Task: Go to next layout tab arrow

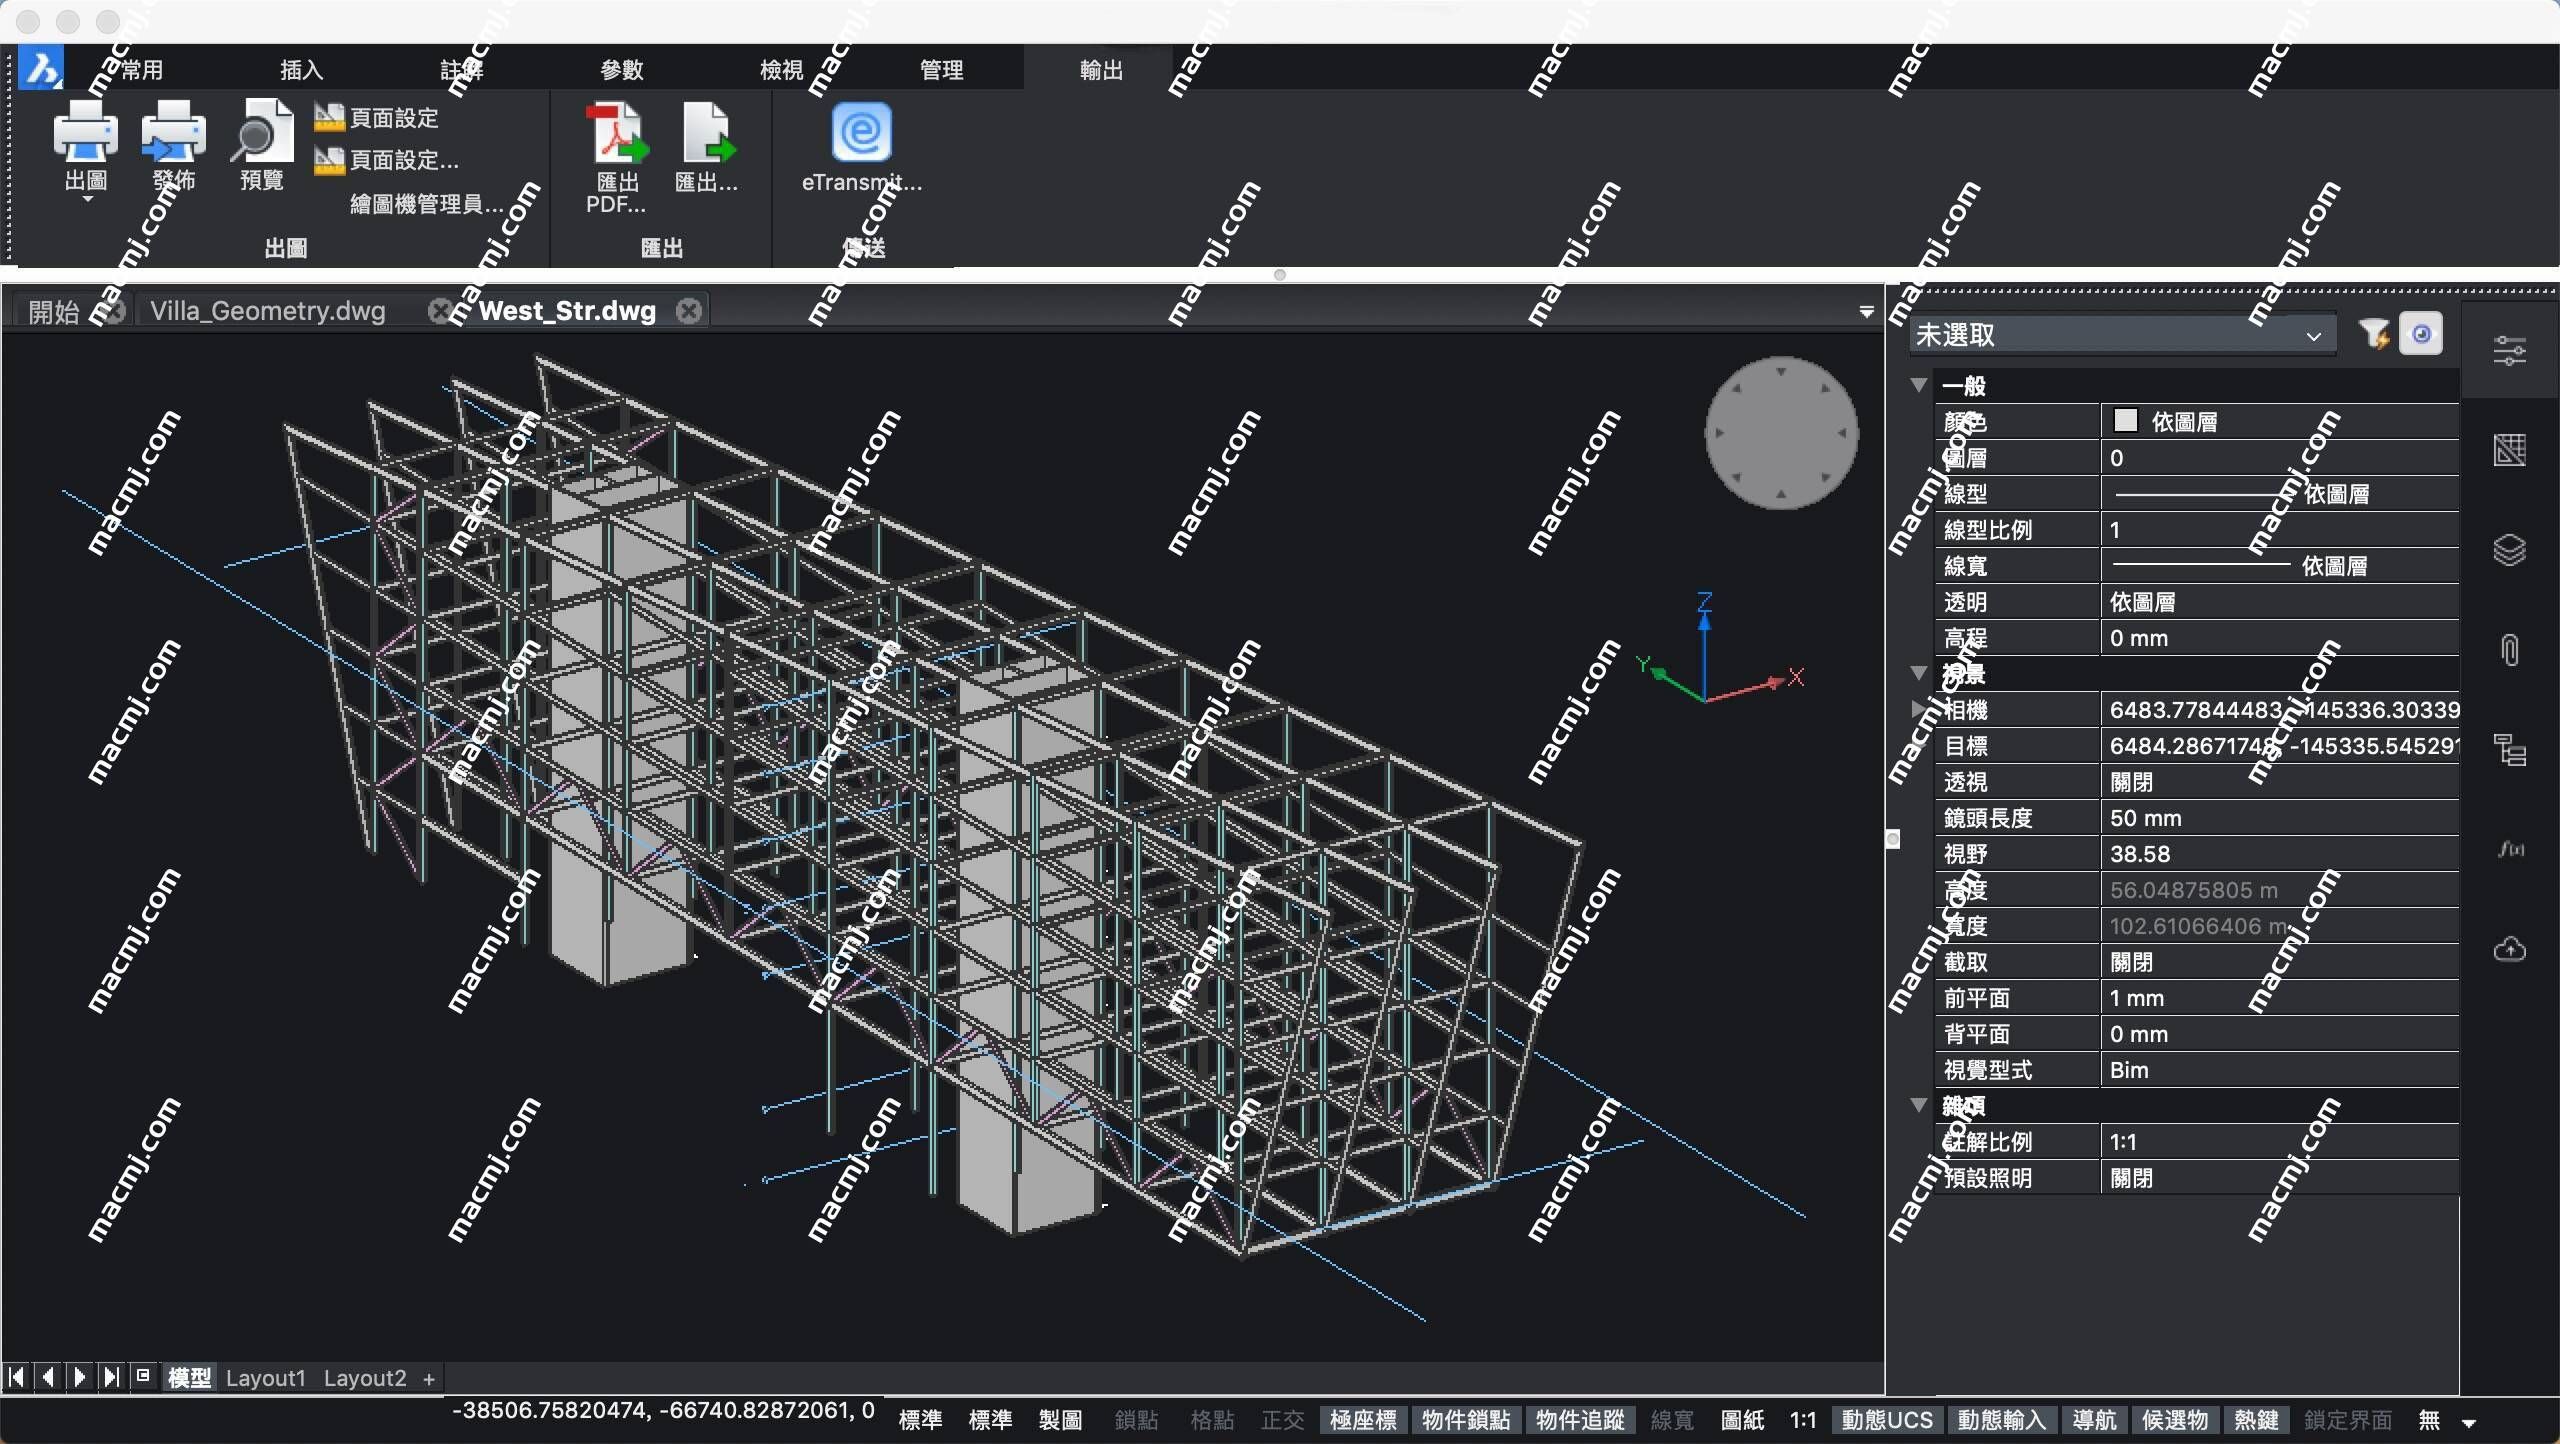Action: click(80, 1377)
